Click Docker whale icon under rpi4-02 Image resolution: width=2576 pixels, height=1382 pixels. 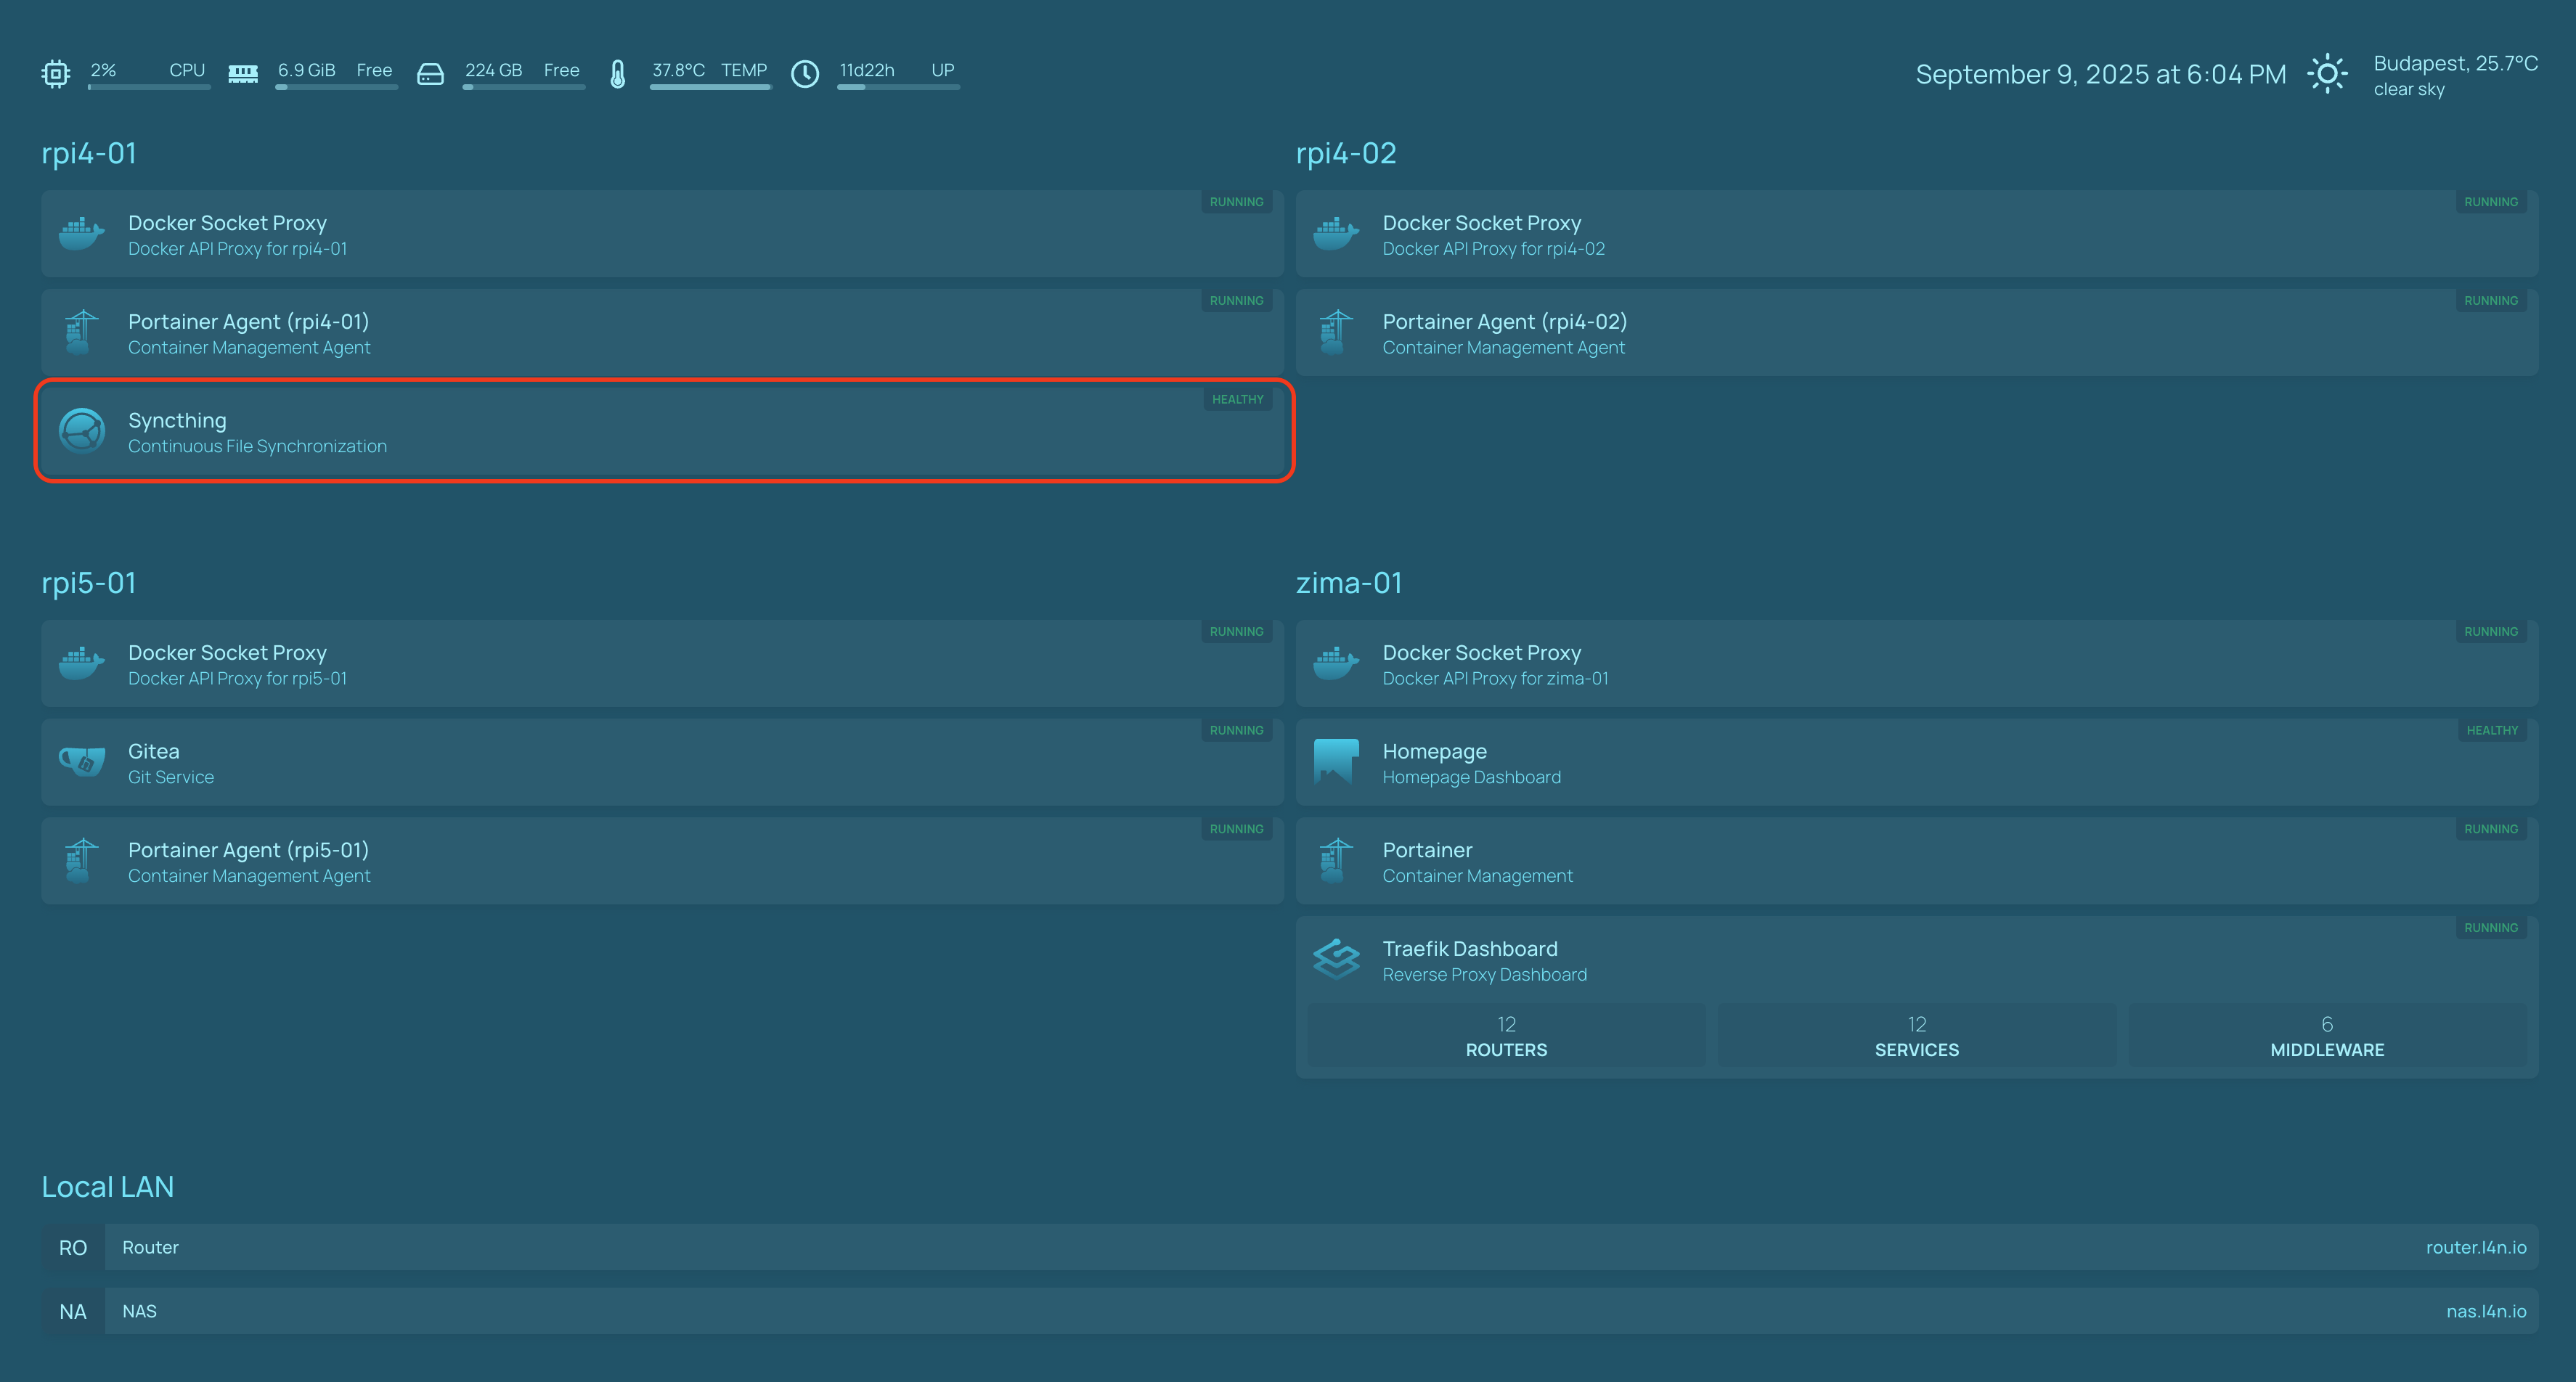coord(1336,234)
